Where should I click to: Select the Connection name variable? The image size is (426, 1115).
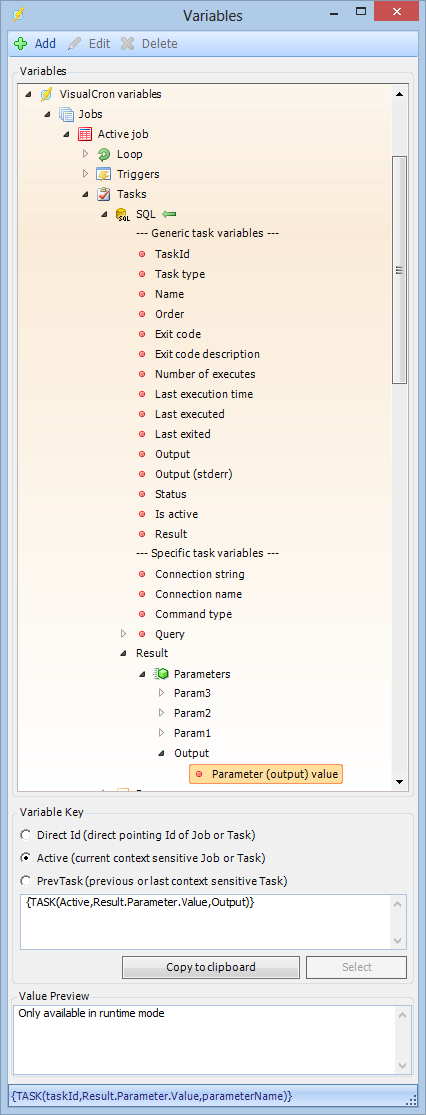[x=198, y=594]
